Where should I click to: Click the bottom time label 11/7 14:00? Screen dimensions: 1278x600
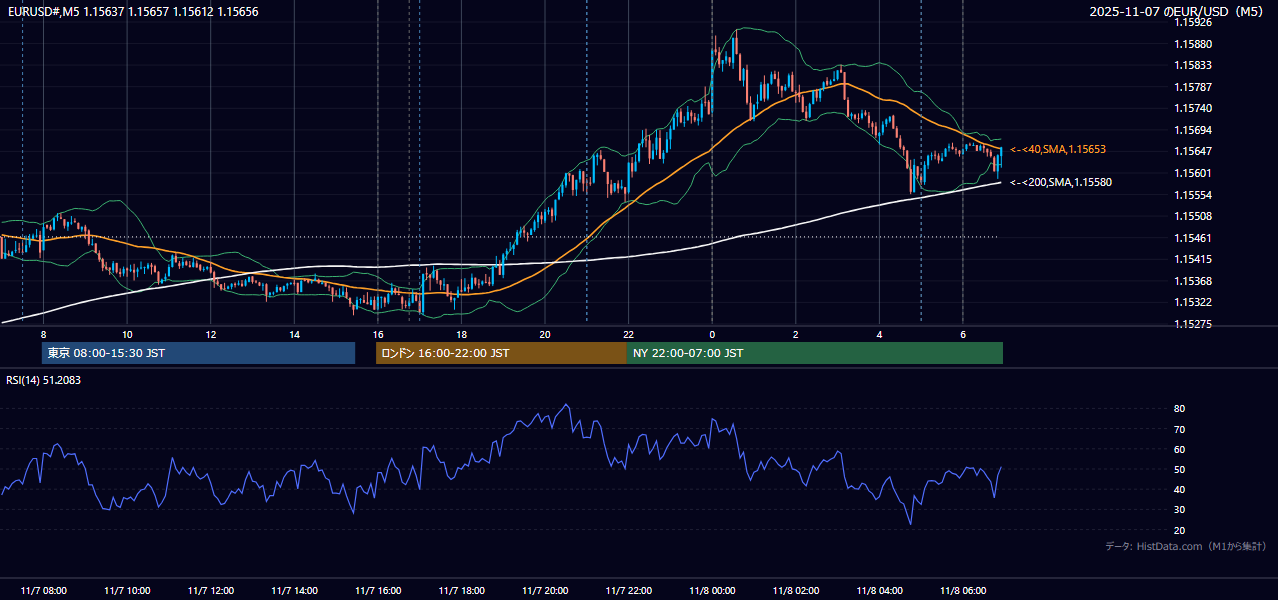[x=294, y=591]
